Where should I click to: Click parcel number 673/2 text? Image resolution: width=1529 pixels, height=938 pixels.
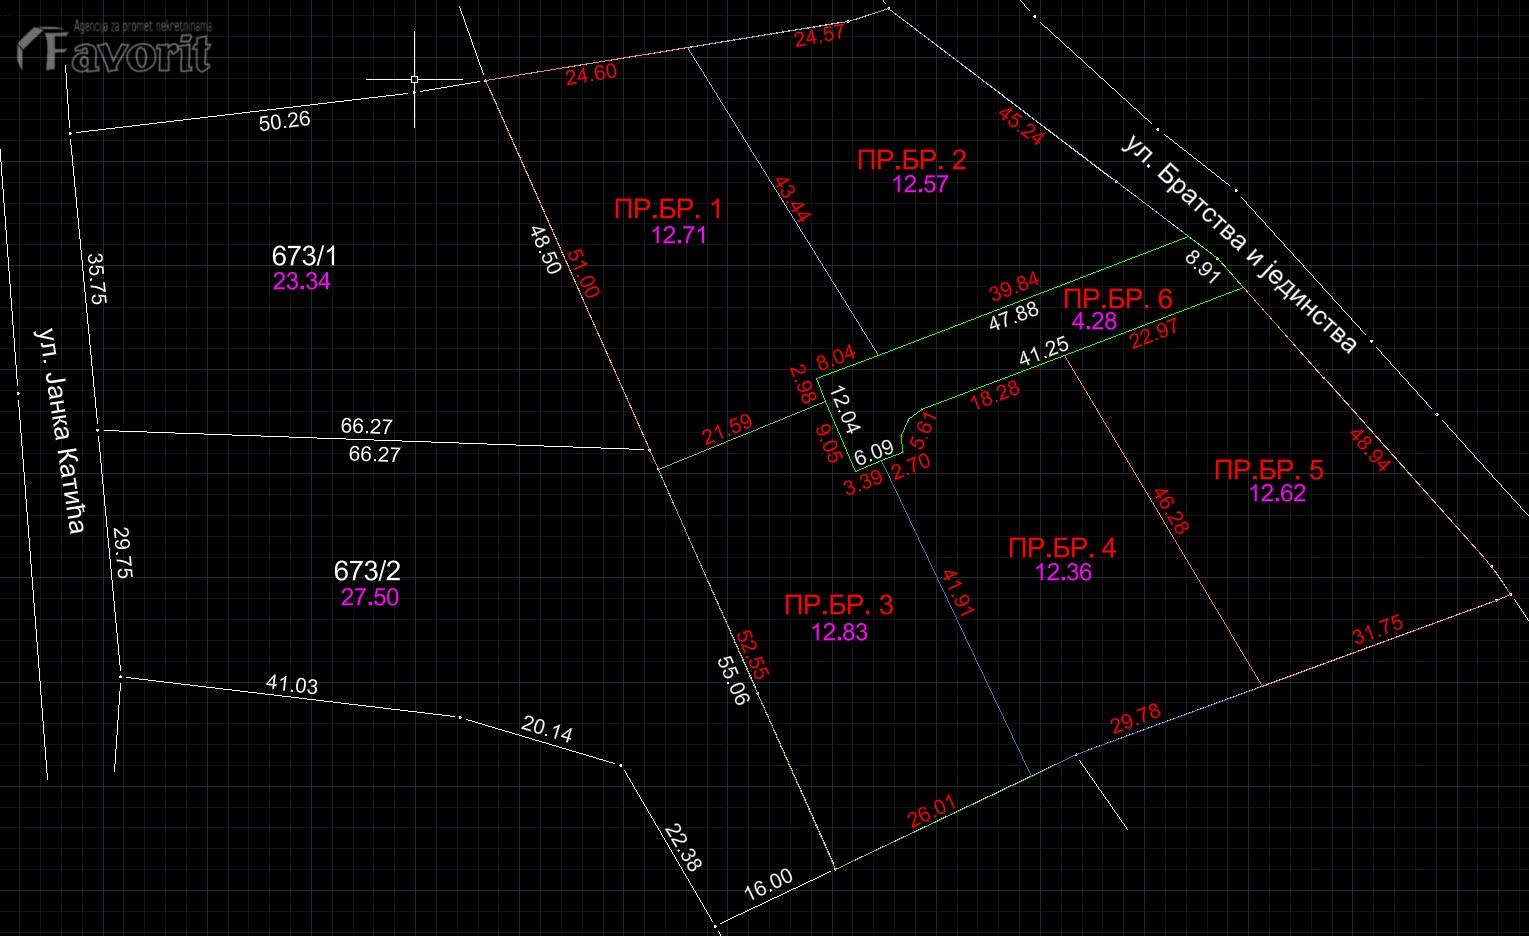pos(367,571)
